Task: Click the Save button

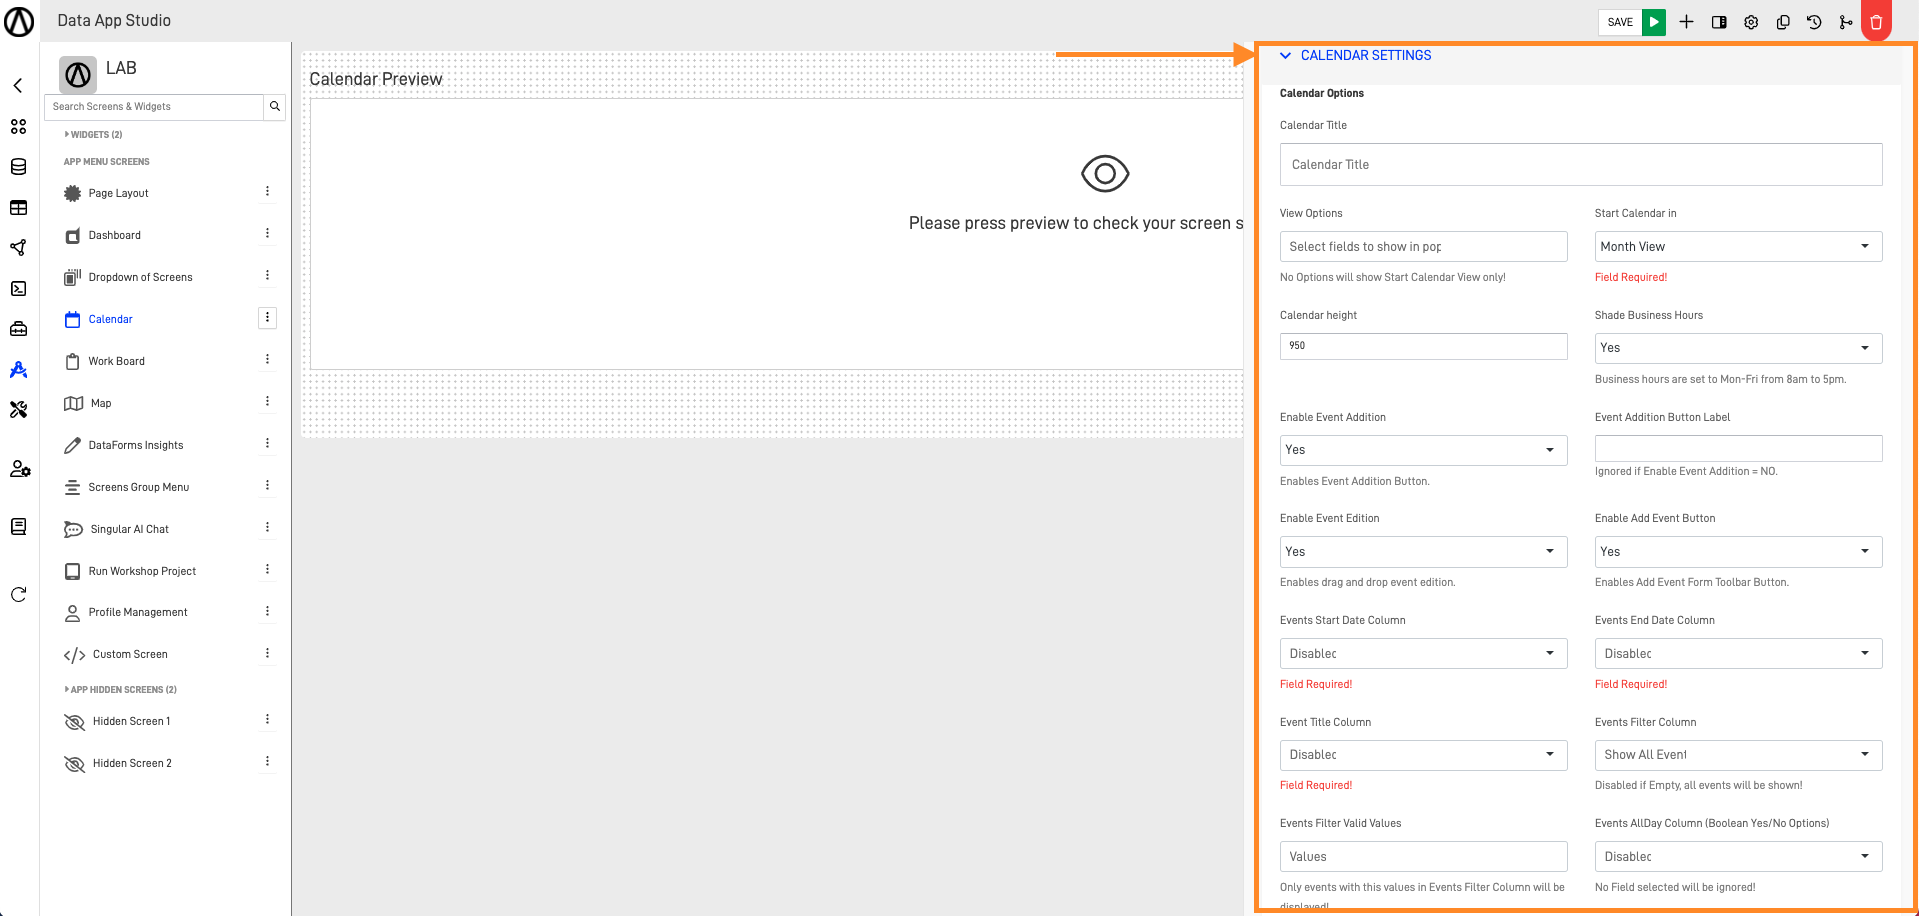Action: click(x=1620, y=22)
